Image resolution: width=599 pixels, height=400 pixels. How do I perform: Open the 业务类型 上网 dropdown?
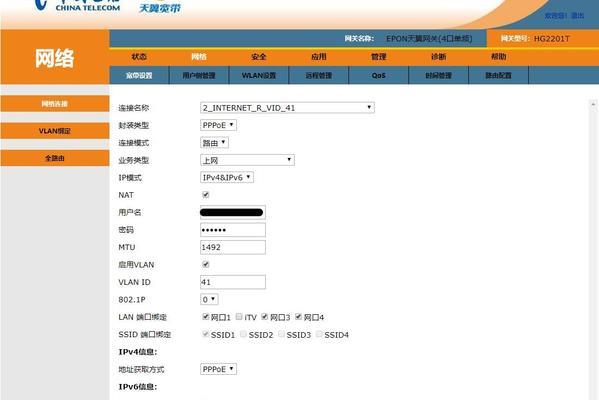click(x=247, y=160)
